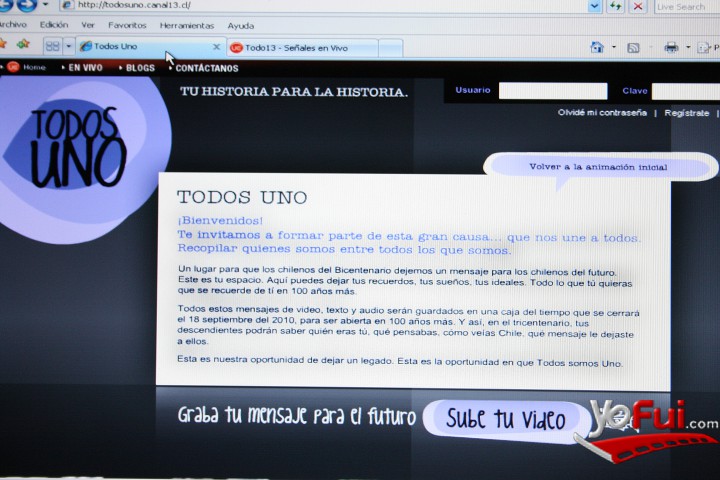Viewport: 720px width, 480px height.
Task: Click the browser Forward arrow button
Action: (27, 5)
